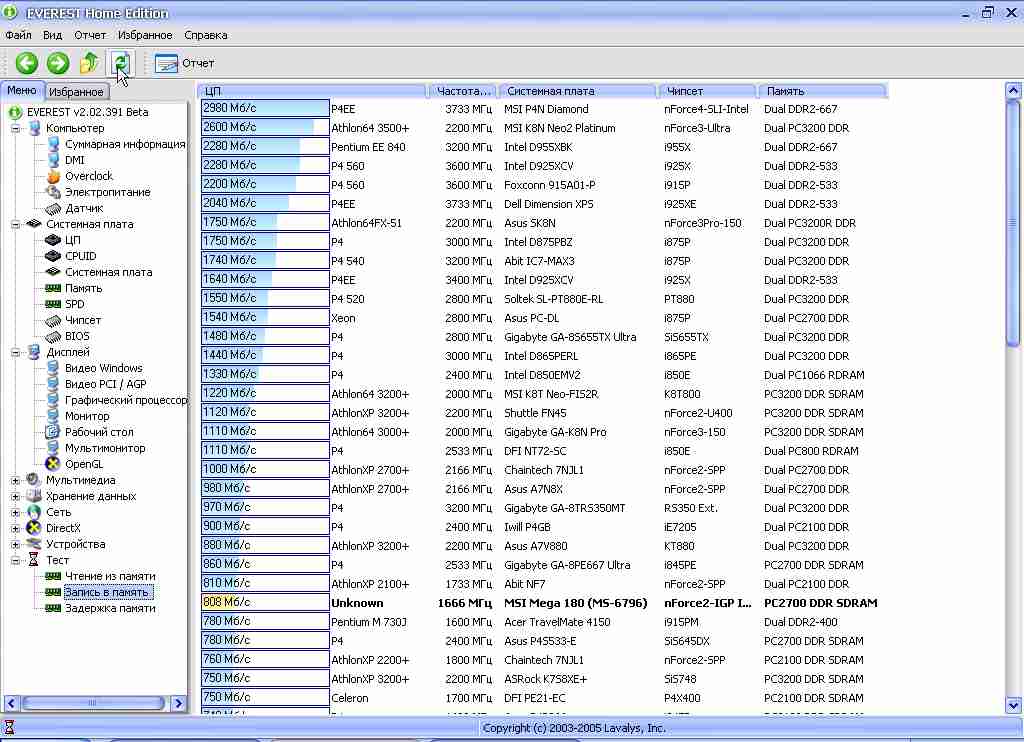The height and width of the screenshot is (742, 1024).
Task: Click the Overclock flame icon
Action: (54, 176)
